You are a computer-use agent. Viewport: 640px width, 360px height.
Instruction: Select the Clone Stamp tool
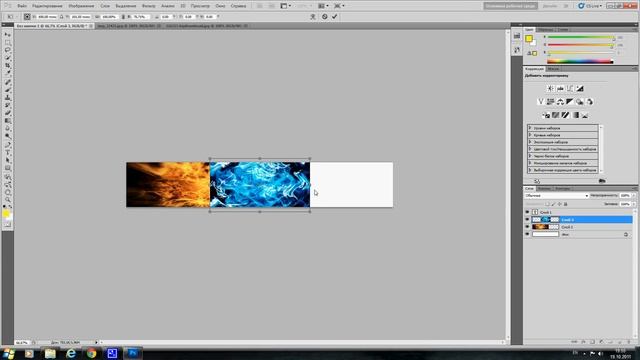click(x=7, y=97)
